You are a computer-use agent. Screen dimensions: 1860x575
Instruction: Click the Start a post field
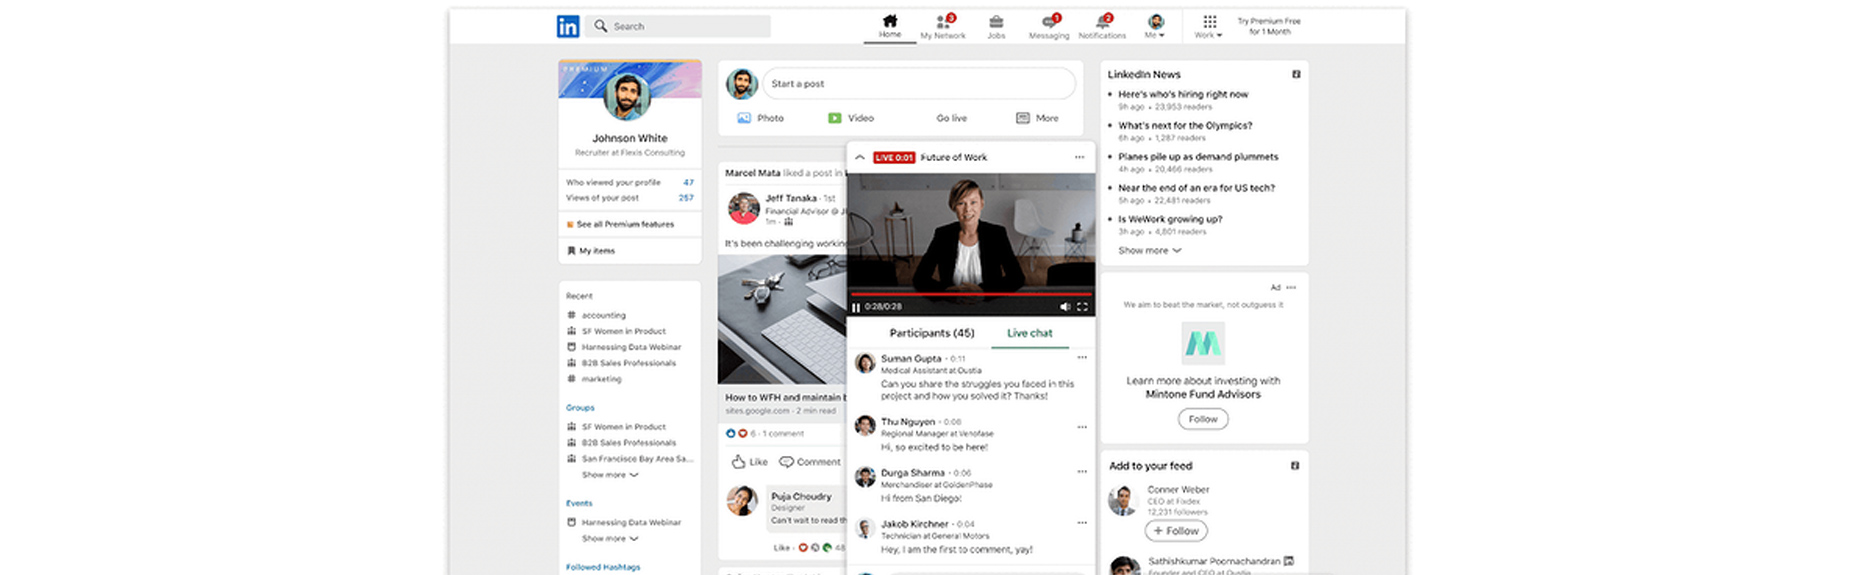(x=919, y=84)
